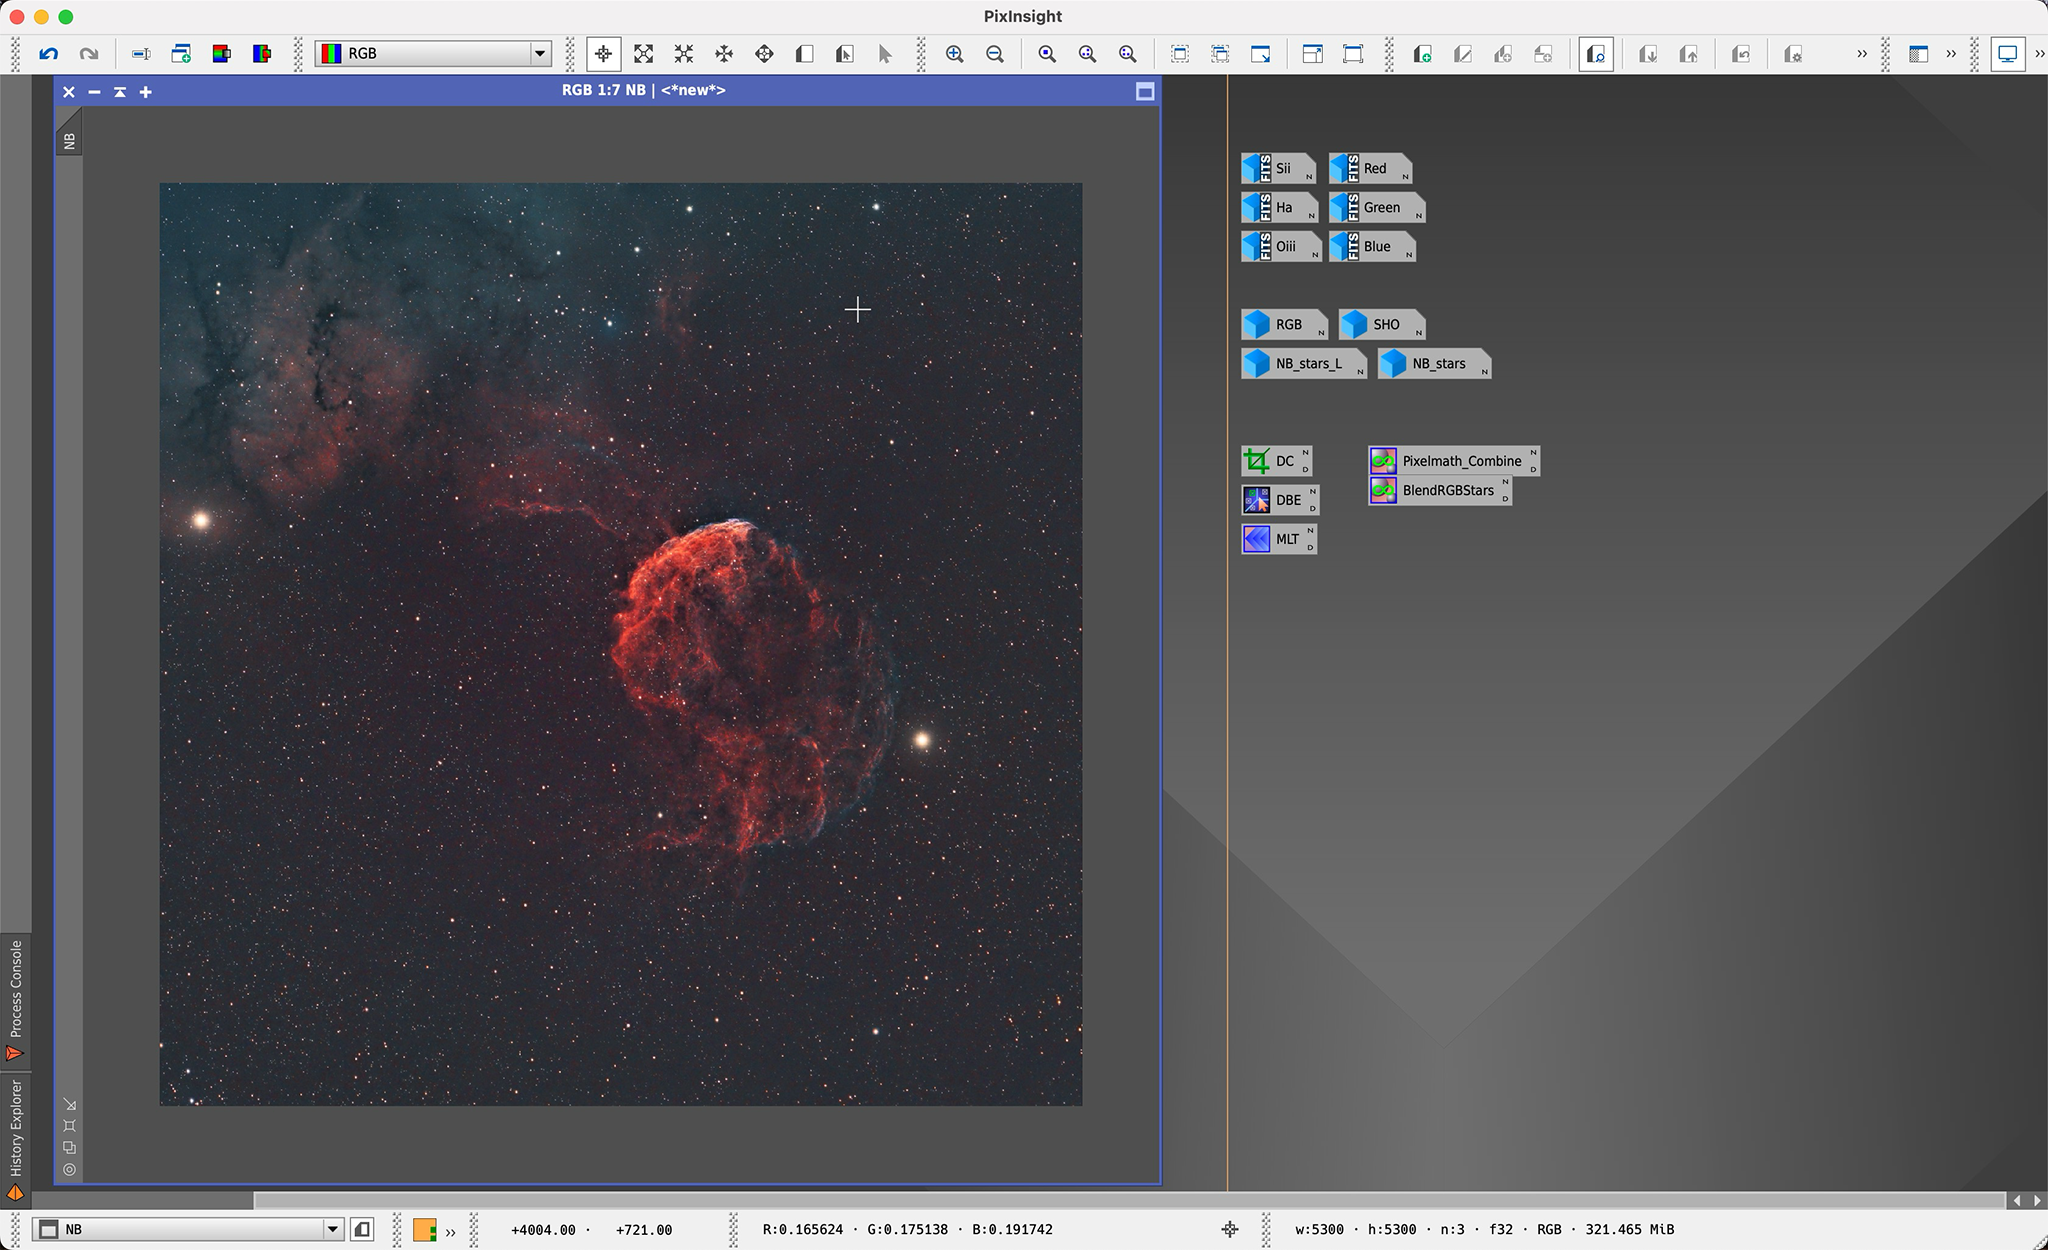2048x1250 pixels.
Task: Select the Zoom Out mode contracting arrows icon
Action: pyautogui.click(x=684, y=54)
